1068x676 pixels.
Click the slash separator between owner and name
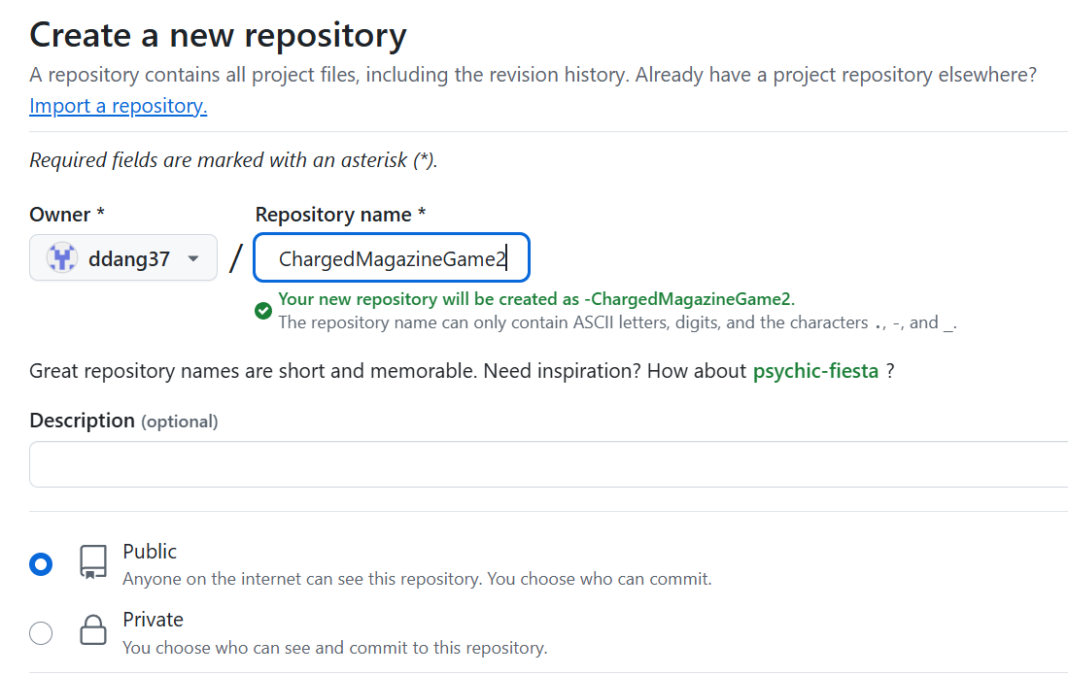[236, 259]
